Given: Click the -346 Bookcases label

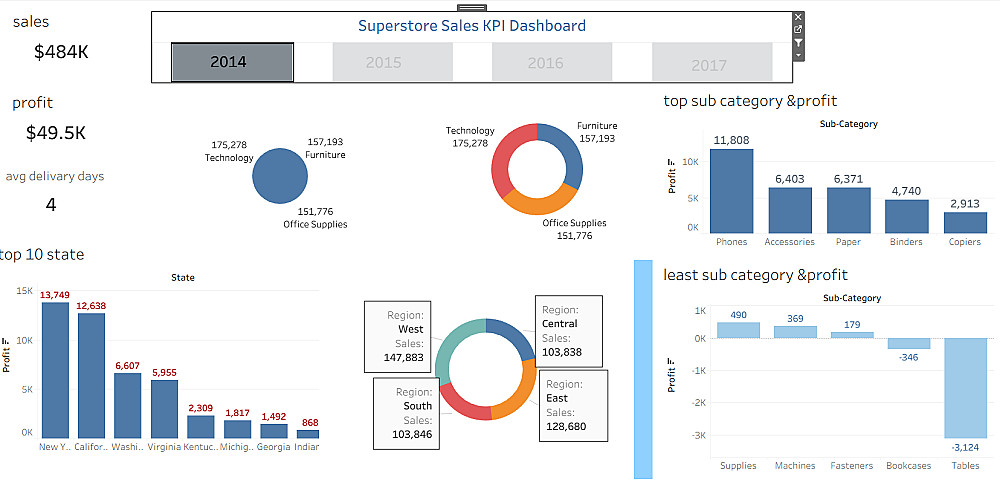Looking at the screenshot, I should pos(909,356).
